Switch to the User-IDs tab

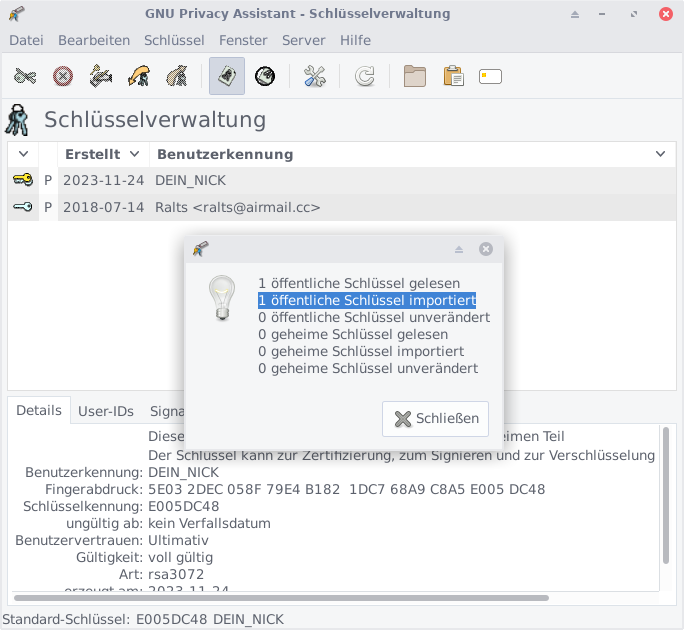coord(106,411)
